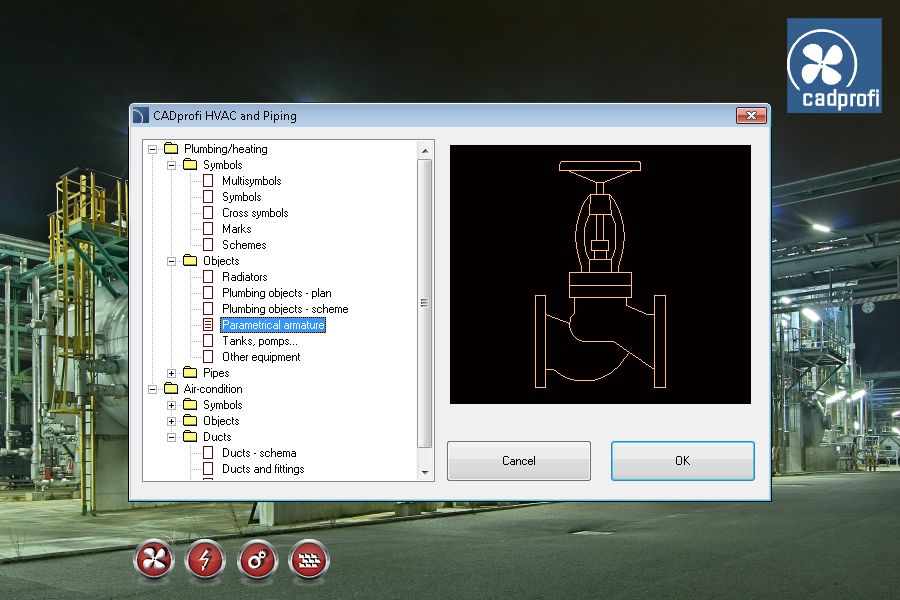This screenshot has width=900, height=600.
Task: Click the Cross symbols document icon
Action: point(208,213)
